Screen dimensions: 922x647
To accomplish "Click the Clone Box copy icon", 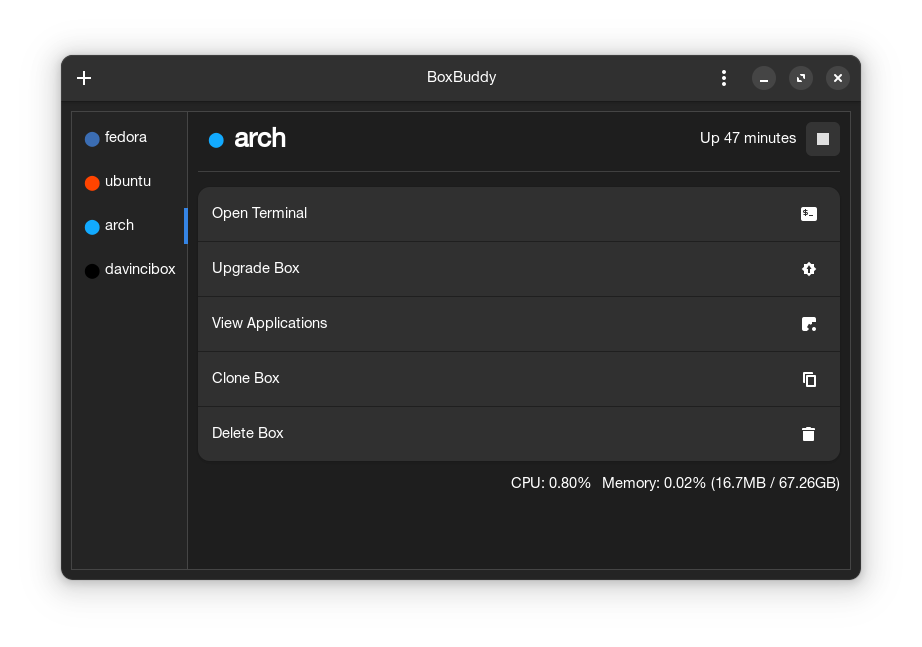I will (809, 379).
